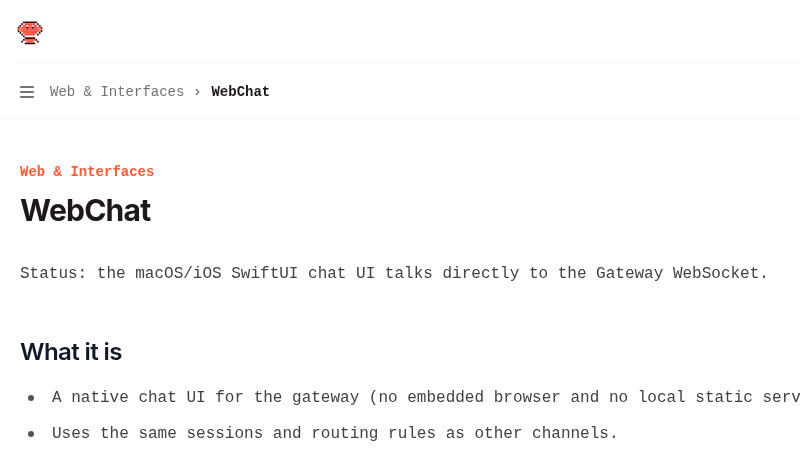The image size is (800, 450).
Task: Click the second bullet point dot
Action: tap(31, 434)
